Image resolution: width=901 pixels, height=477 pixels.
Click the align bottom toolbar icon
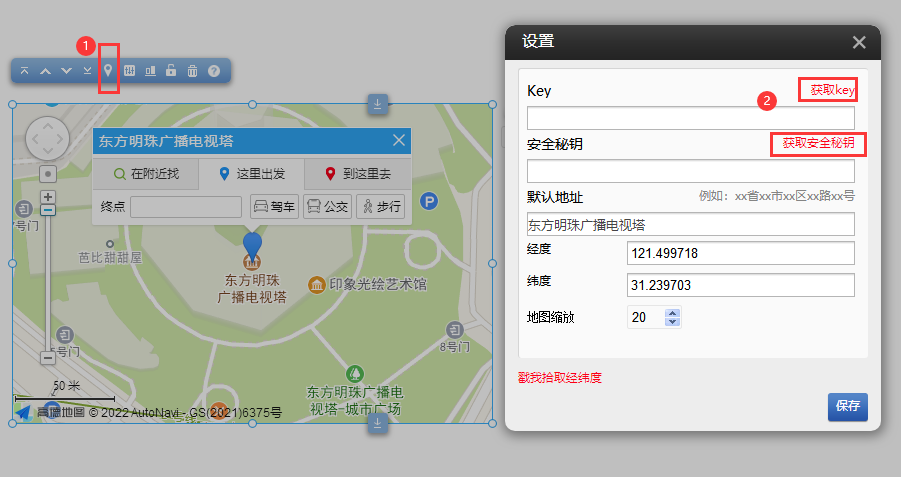coord(150,71)
